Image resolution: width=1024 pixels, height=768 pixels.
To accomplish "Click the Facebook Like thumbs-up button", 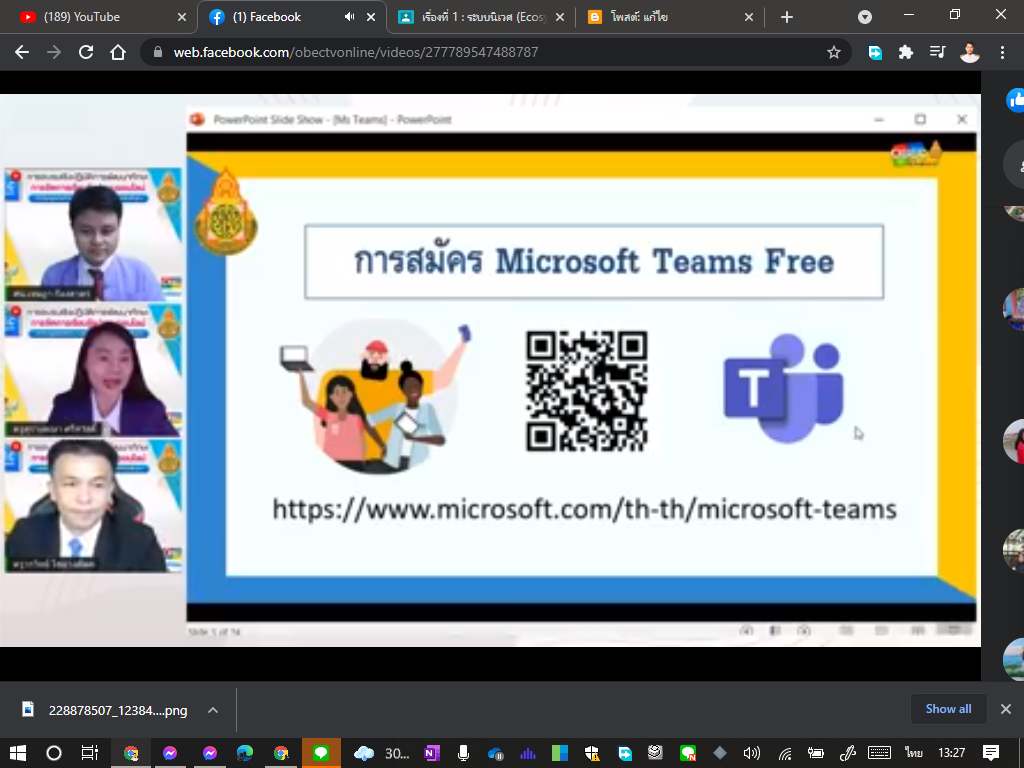I will (1015, 101).
